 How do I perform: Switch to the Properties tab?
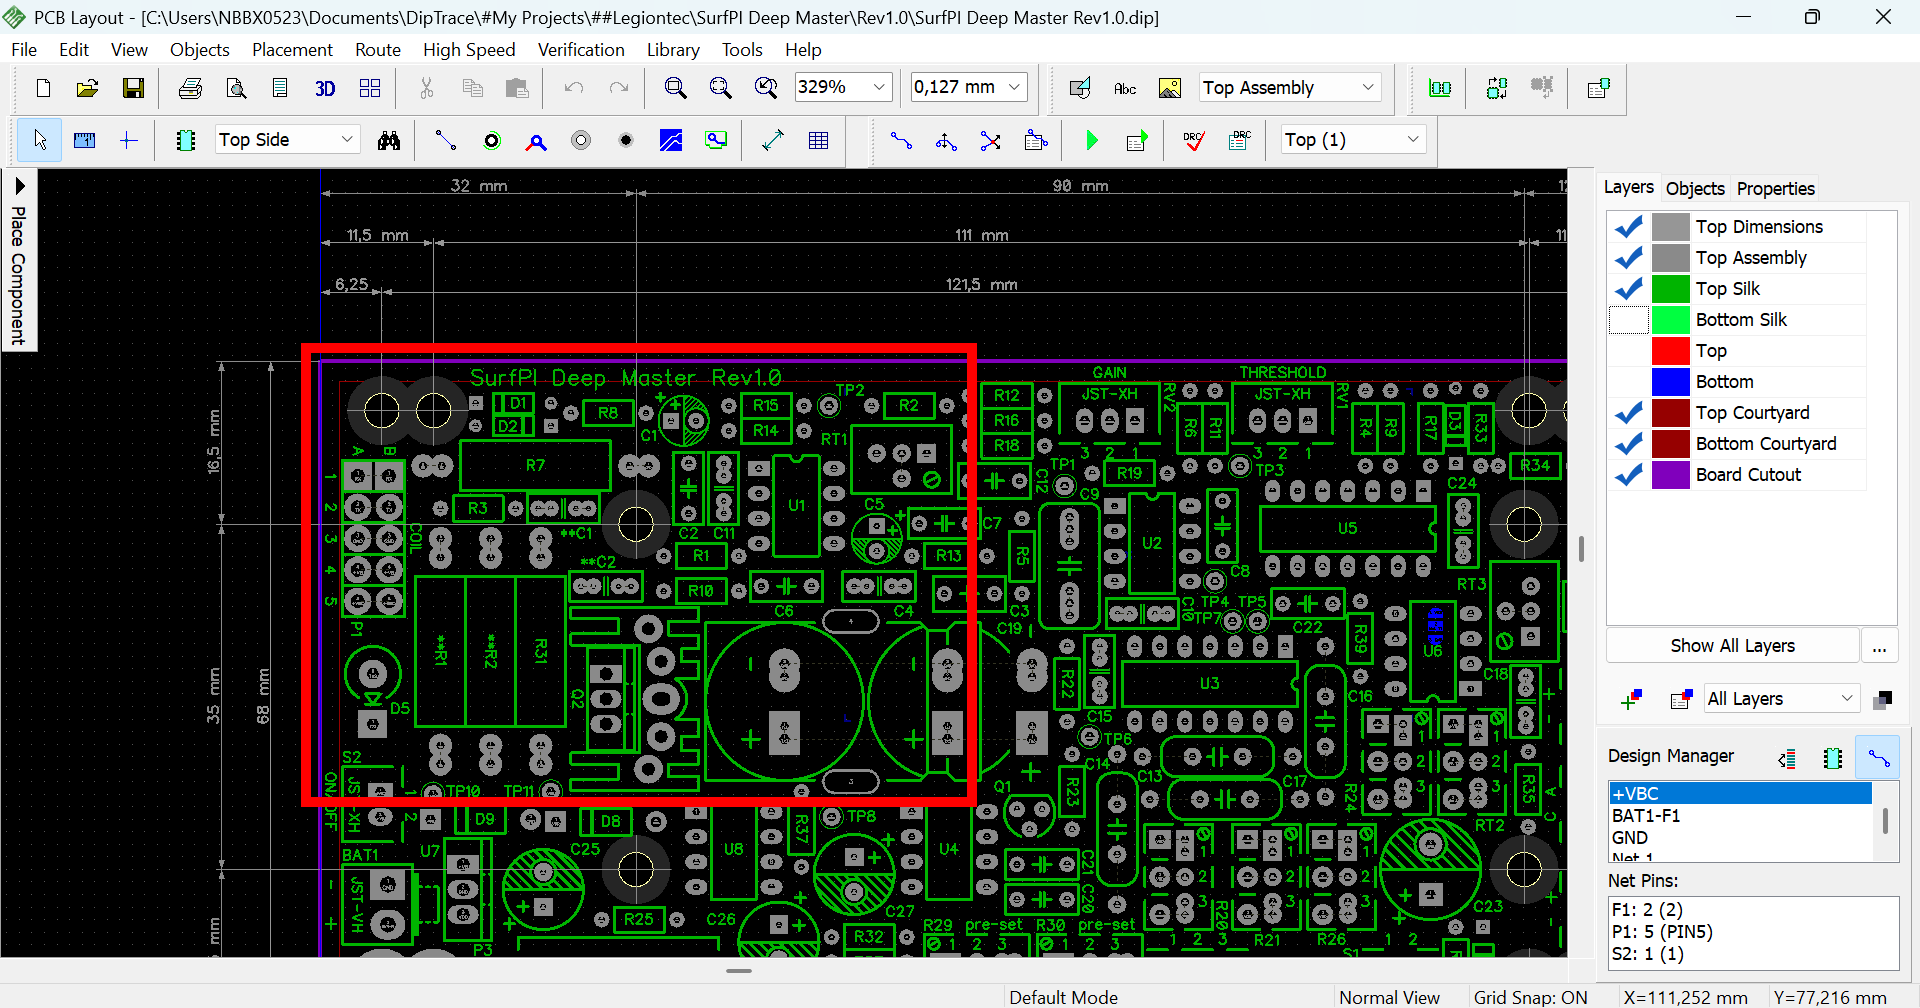click(x=1775, y=189)
